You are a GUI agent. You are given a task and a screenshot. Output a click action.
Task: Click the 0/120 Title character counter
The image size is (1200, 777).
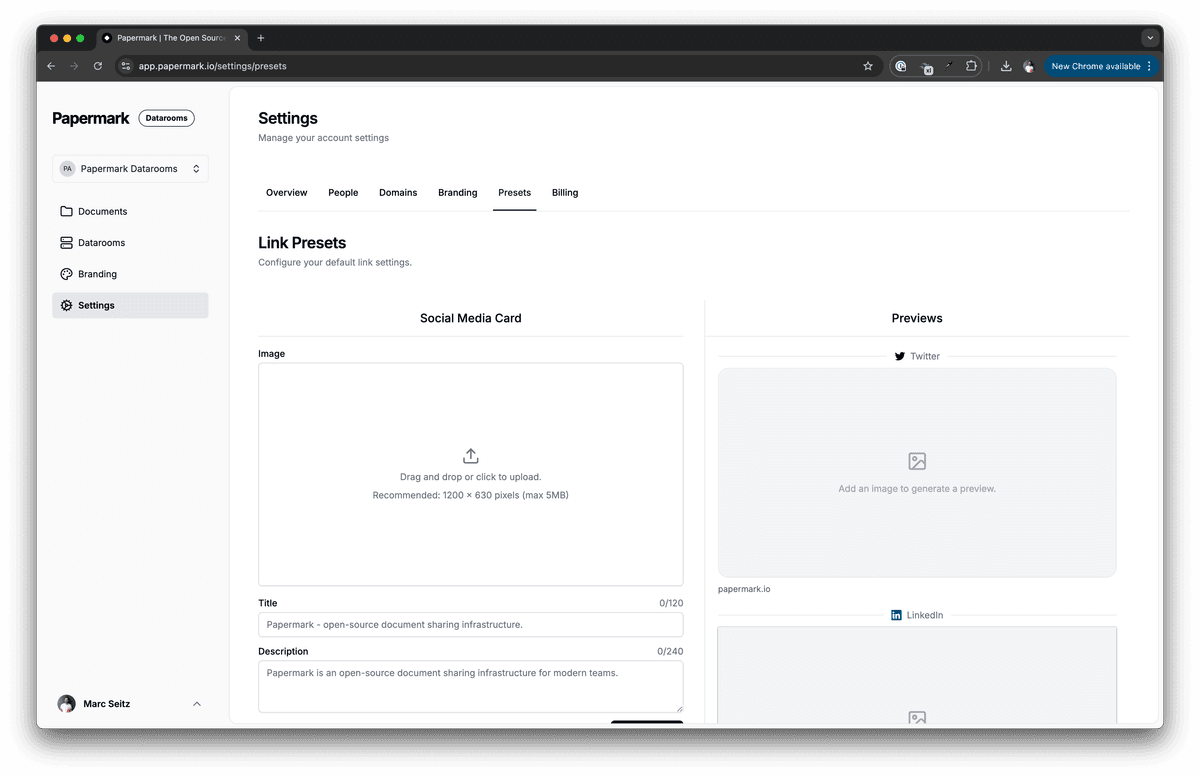point(671,603)
